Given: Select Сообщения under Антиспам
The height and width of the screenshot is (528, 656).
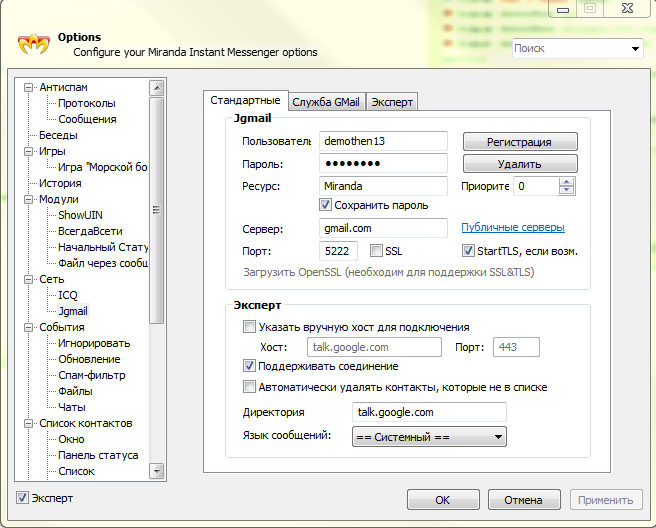Looking at the screenshot, I should 87,119.
